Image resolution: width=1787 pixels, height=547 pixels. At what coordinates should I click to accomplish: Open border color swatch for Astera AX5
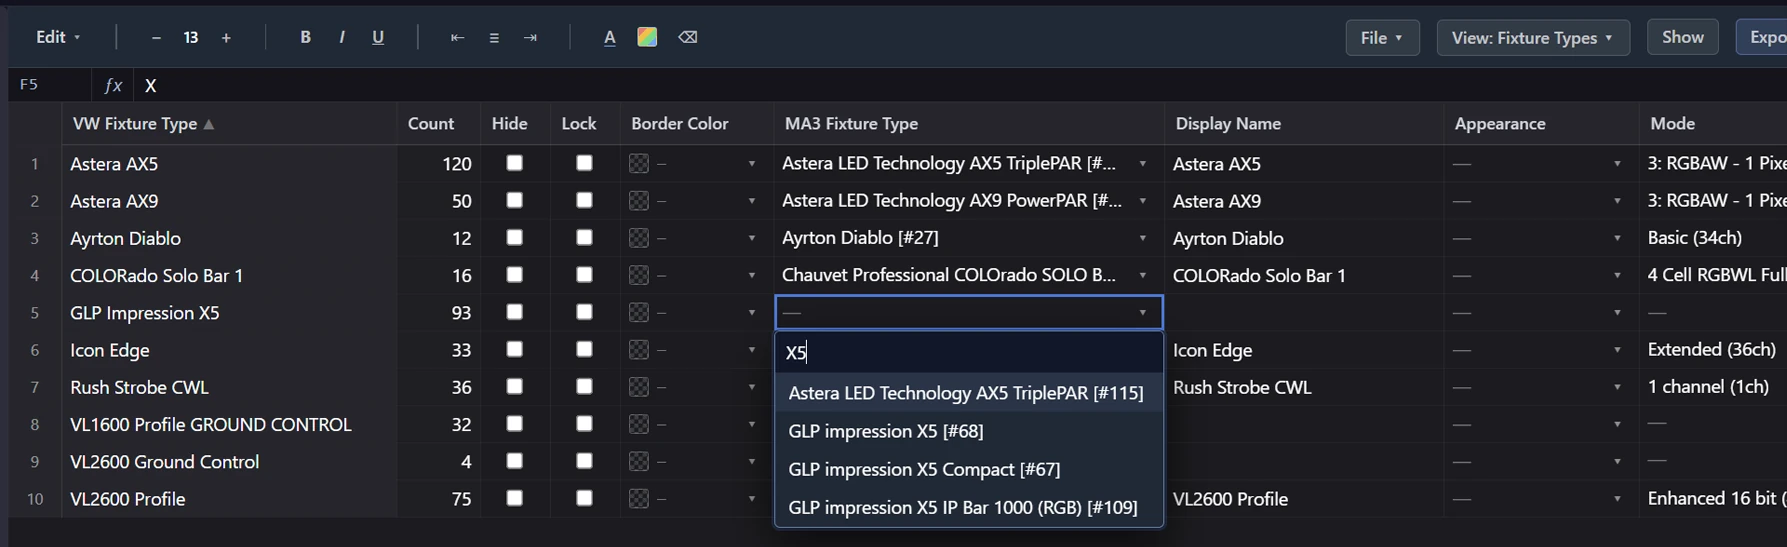pos(639,164)
